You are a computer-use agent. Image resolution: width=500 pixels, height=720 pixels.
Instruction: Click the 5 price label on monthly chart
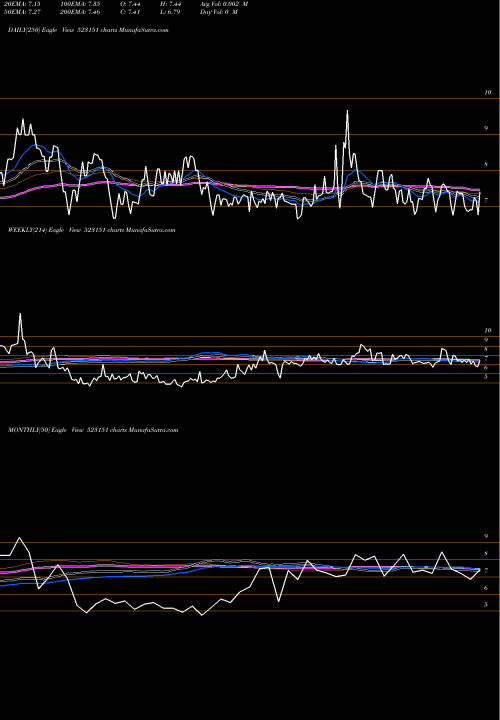click(486, 605)
